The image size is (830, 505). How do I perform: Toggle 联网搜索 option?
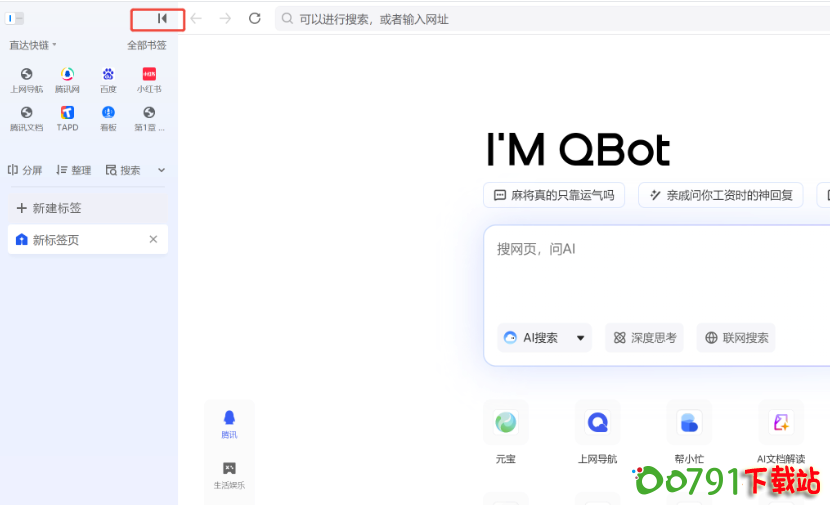(736, 338)
